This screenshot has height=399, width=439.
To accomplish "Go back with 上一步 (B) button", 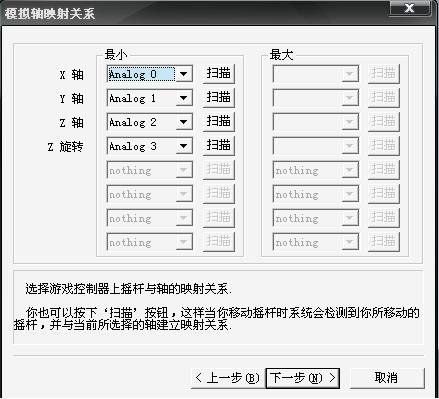I will point(228,378).
